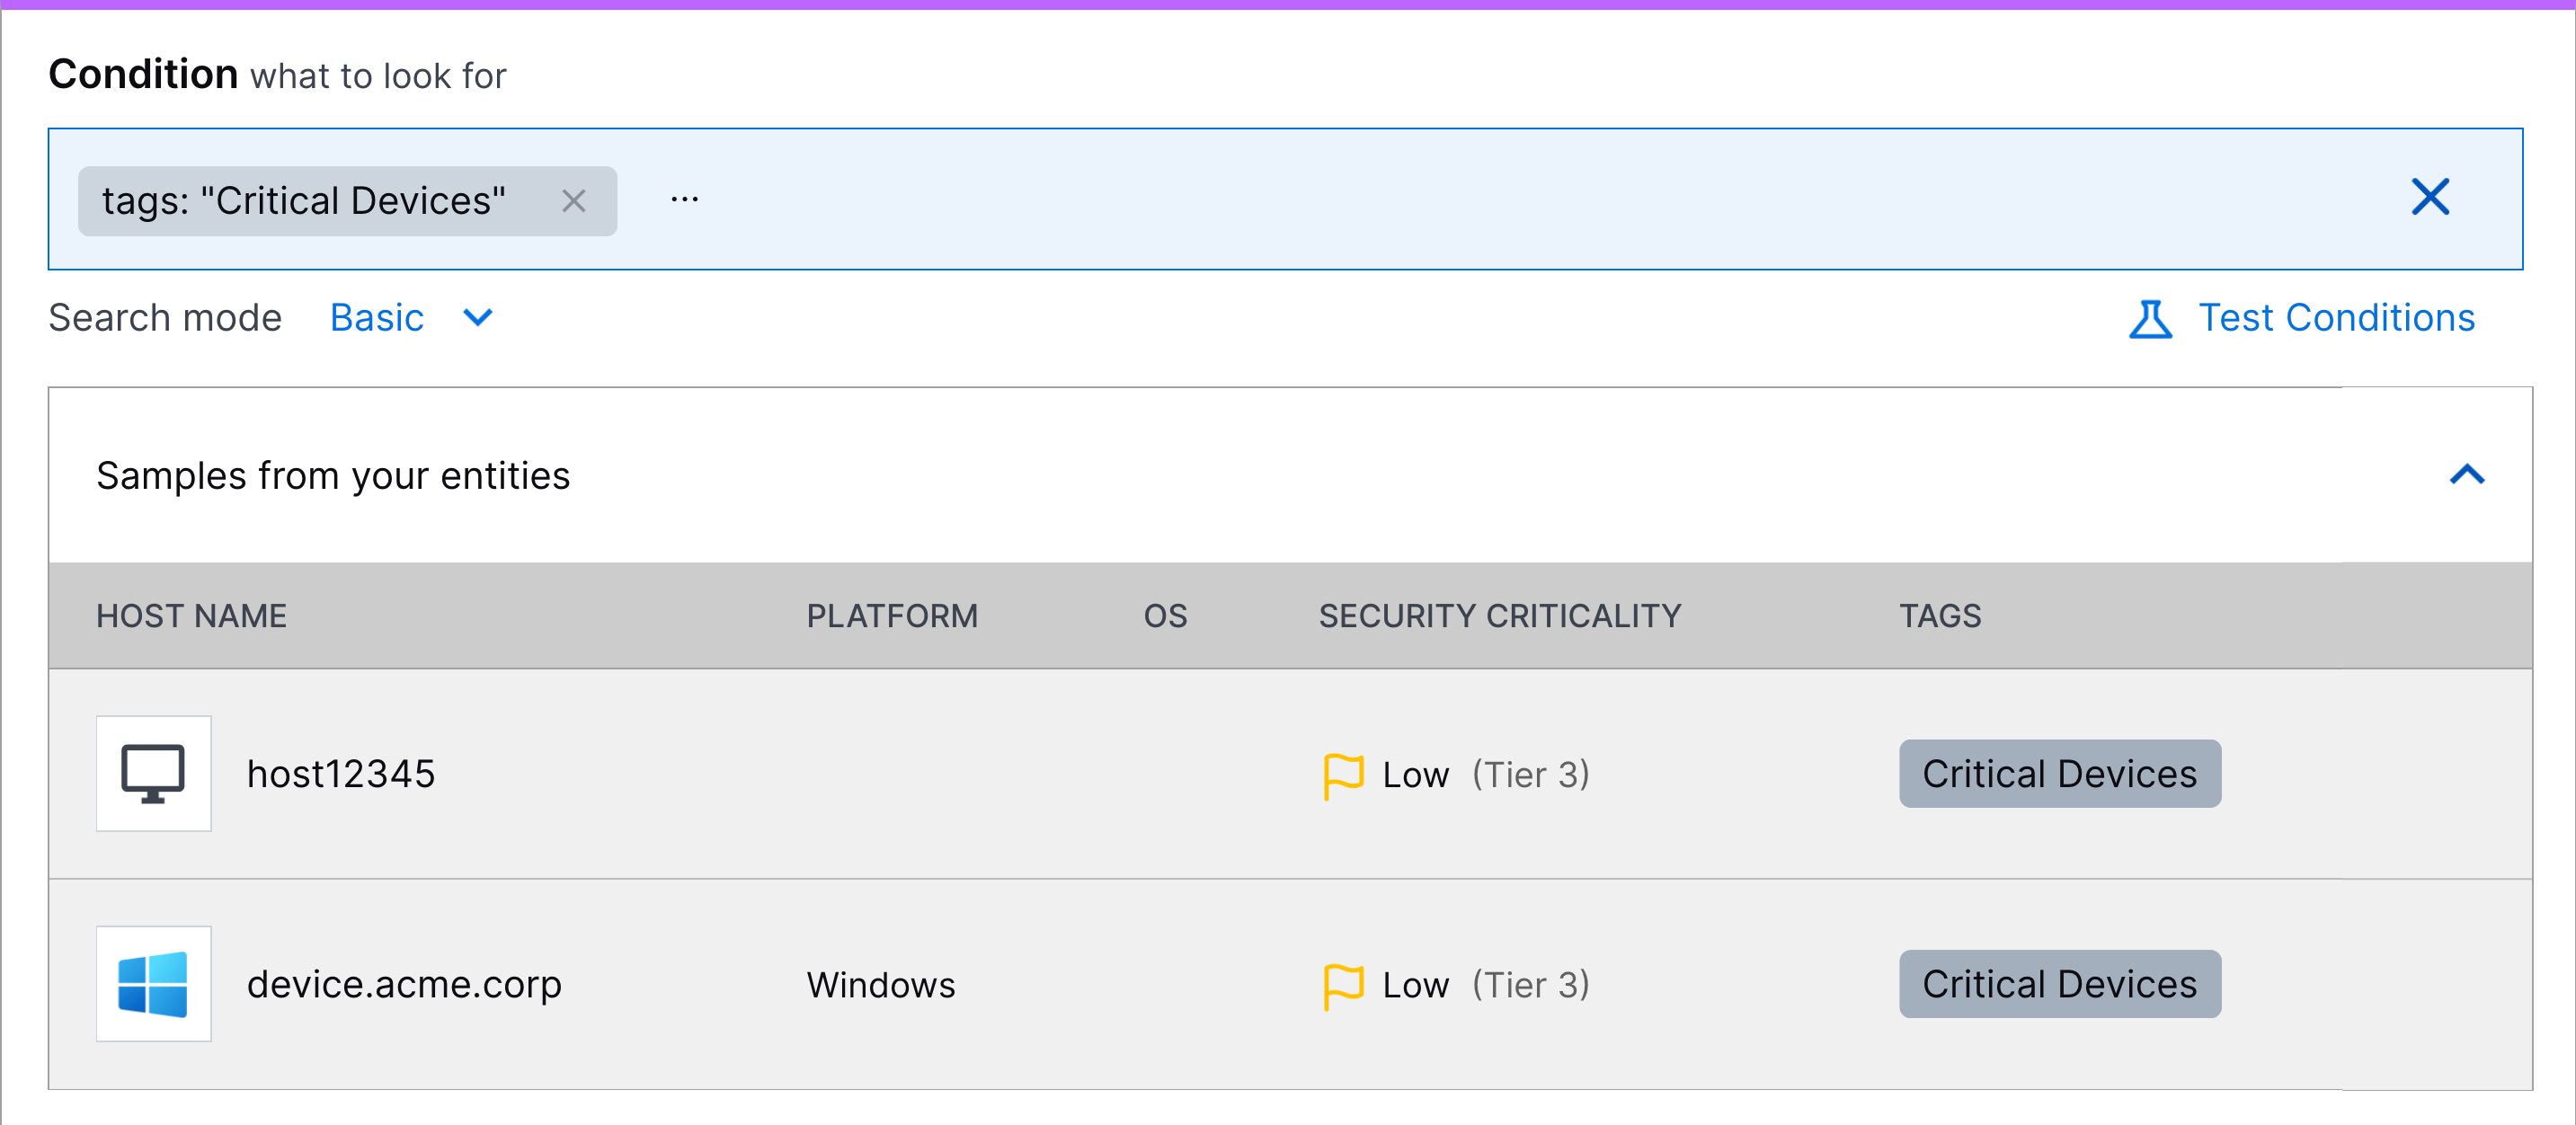This screenshot has width=2576, height=1125.
Task: Click the ellipsis next to the tag chip
Action: (685, 200)
